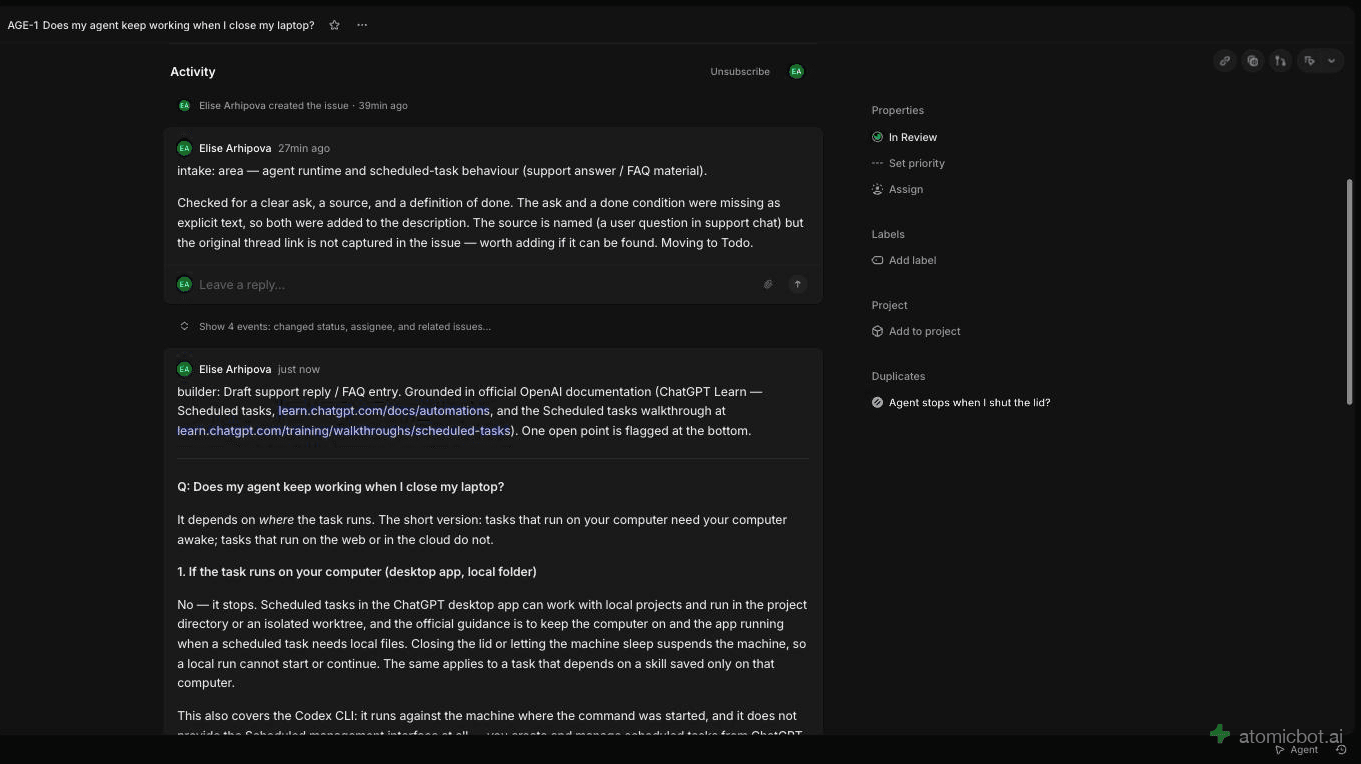This screenshot has width=1361, height=764.
Task: Click the bold 'Q: Does my agent keep working' line
Action: pos(341,487)
